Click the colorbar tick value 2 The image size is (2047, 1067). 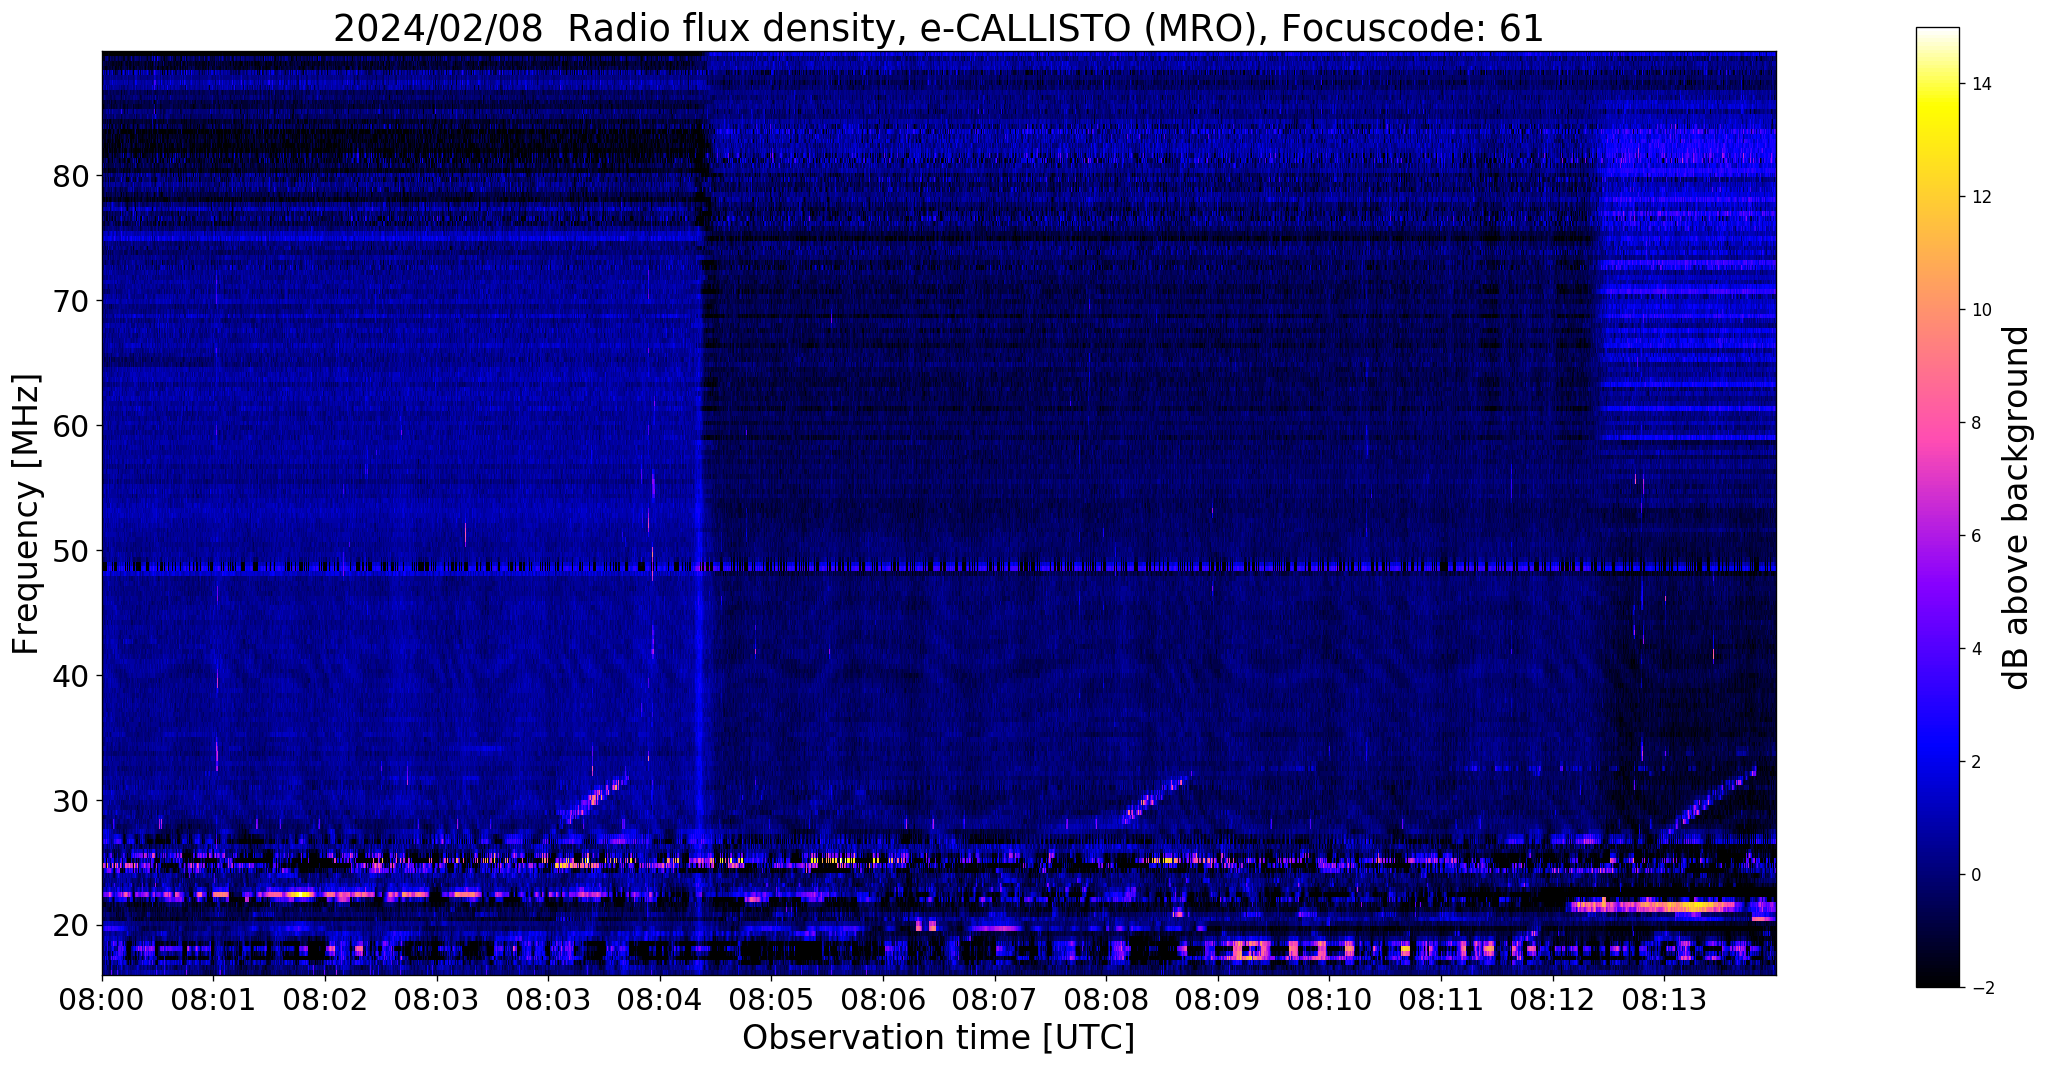(1975, 762)
